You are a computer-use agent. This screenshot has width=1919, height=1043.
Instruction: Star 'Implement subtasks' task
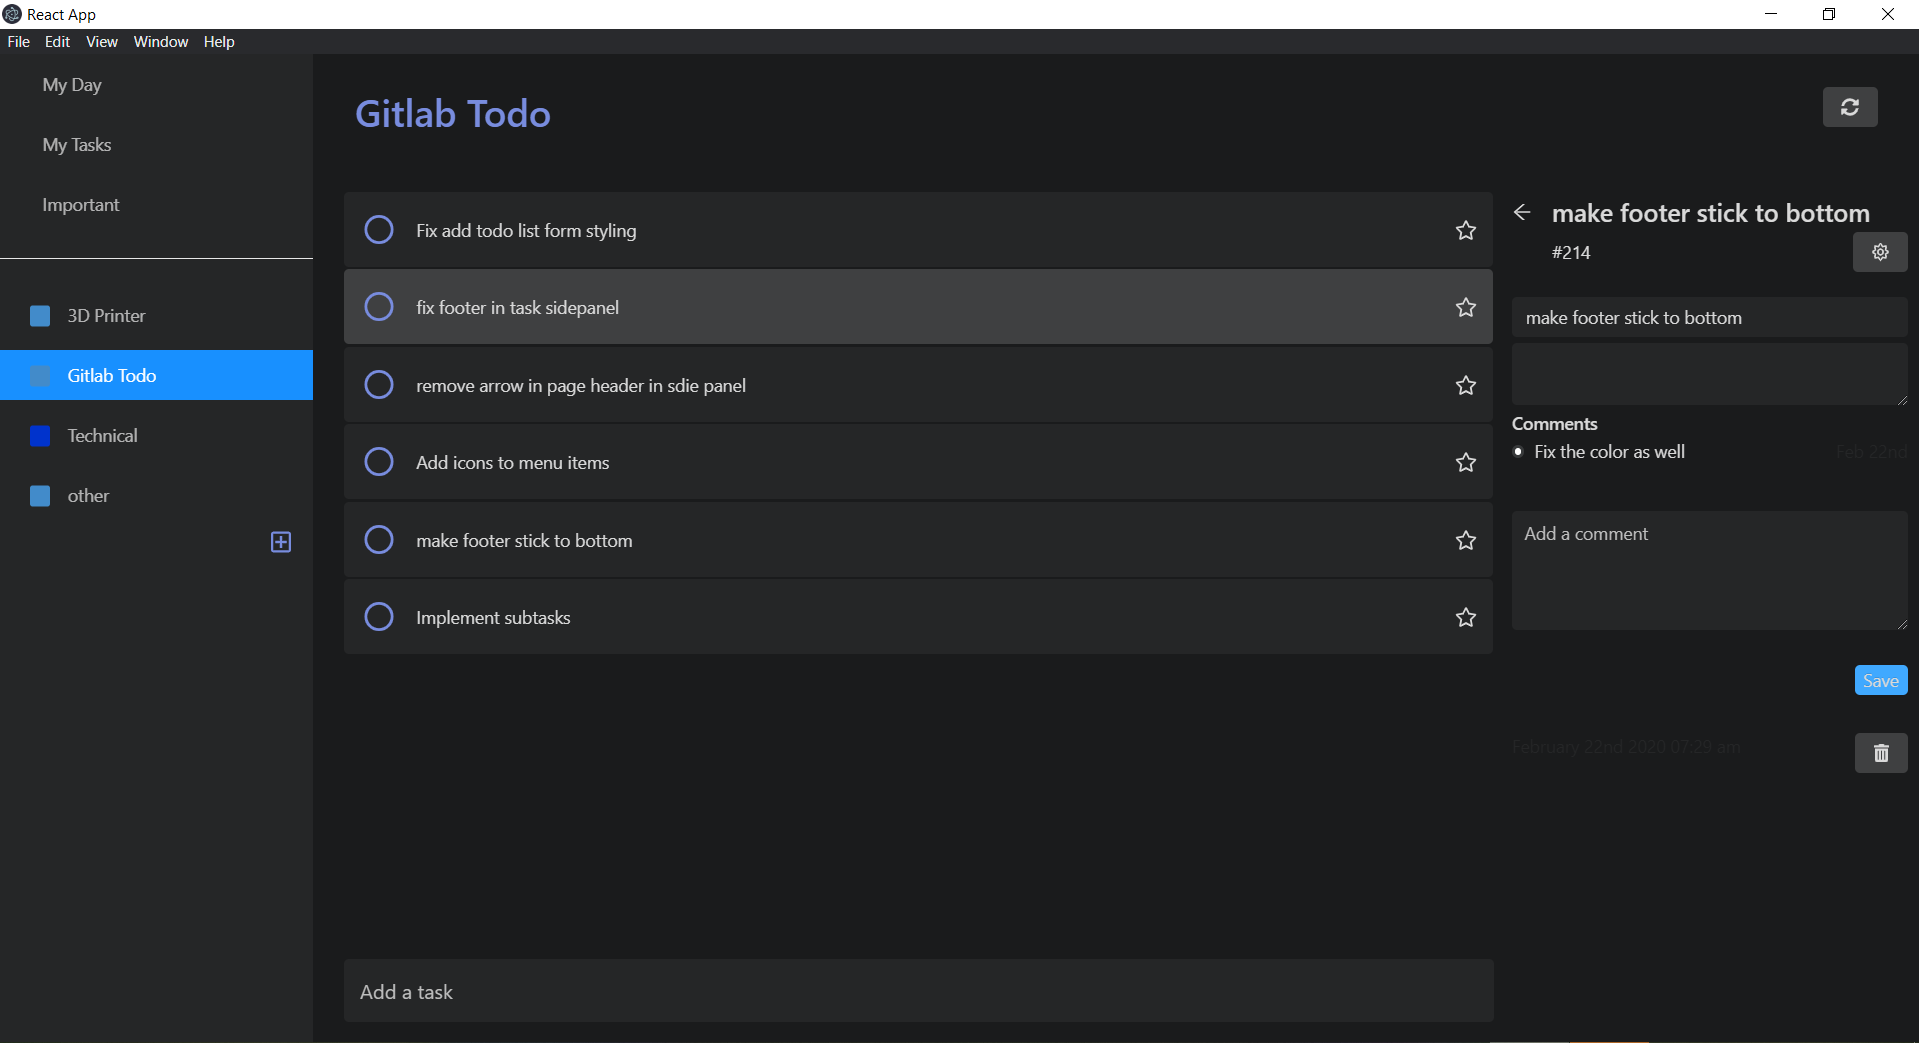(x=1466, y=617)
